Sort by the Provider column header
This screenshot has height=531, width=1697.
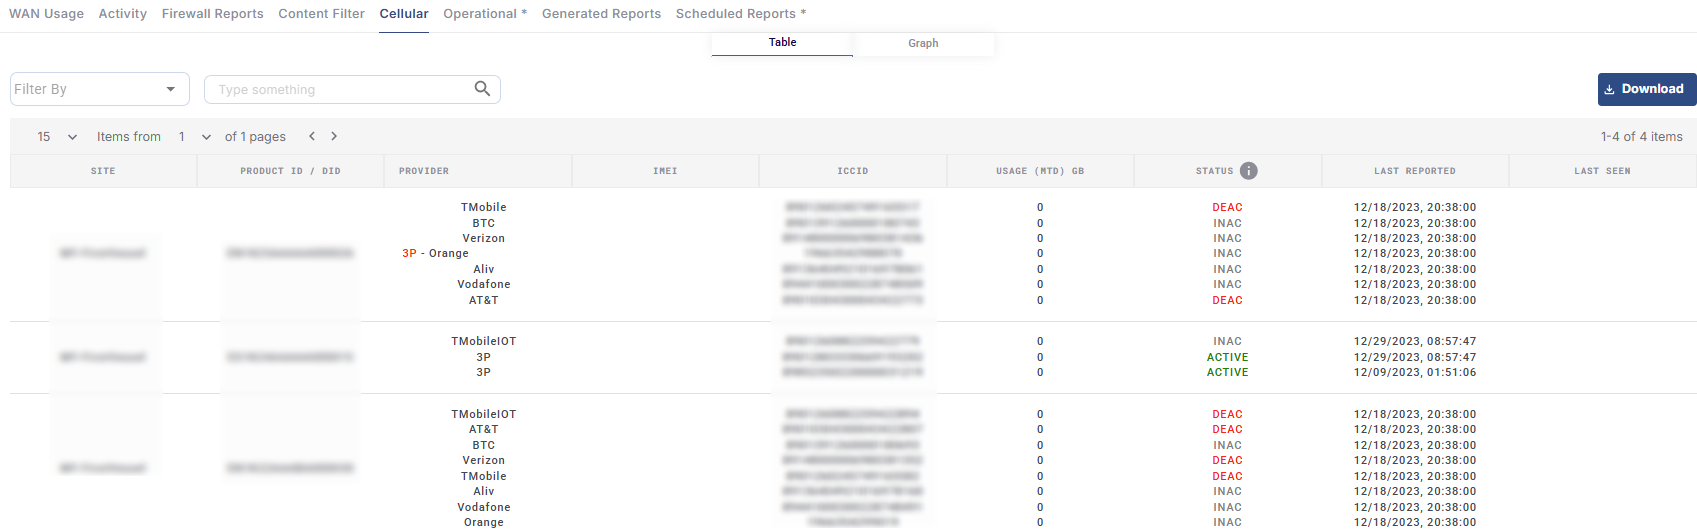click(424, 171)
